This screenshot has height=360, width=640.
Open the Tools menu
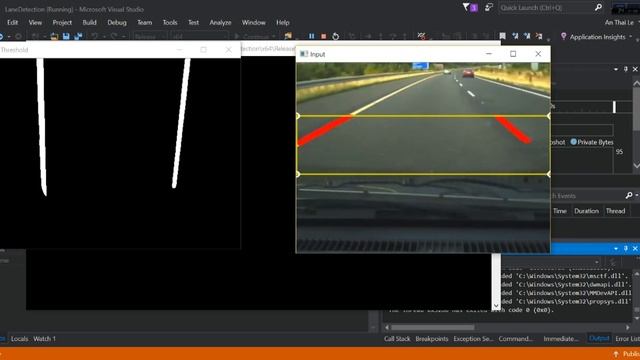(x=170, y=23)
